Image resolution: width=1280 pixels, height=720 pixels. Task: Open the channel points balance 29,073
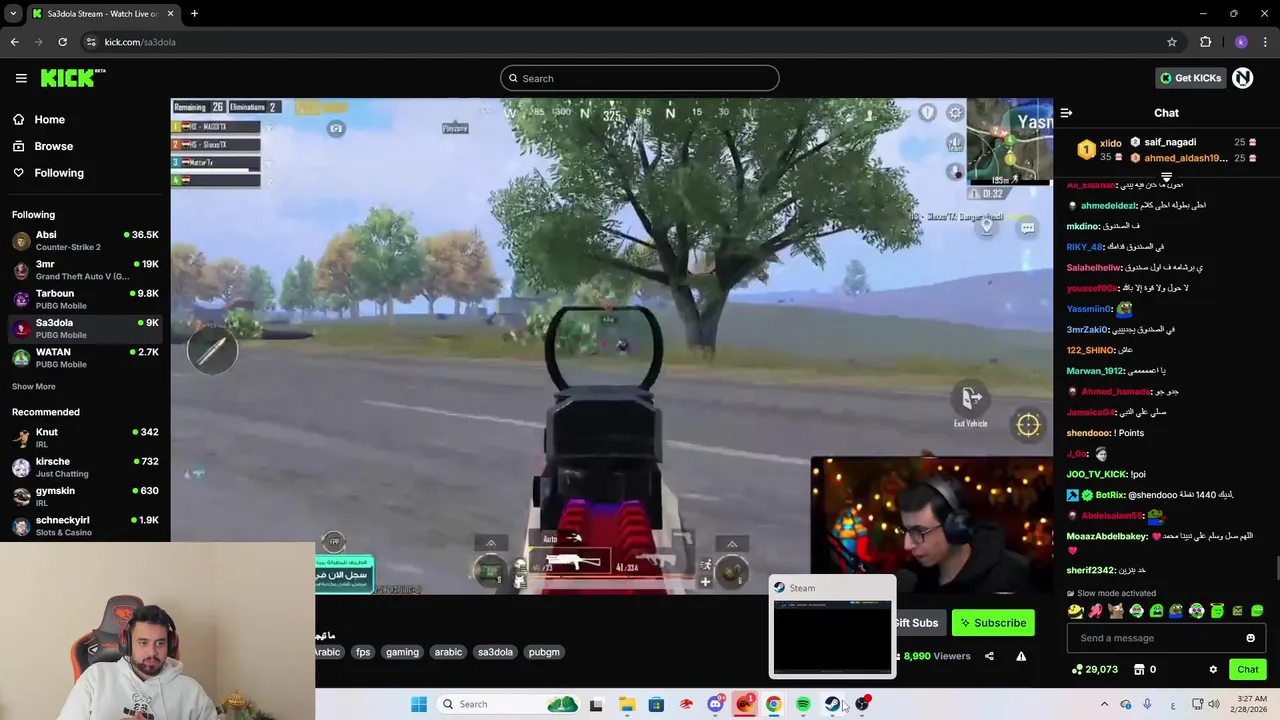point(1094,669)
